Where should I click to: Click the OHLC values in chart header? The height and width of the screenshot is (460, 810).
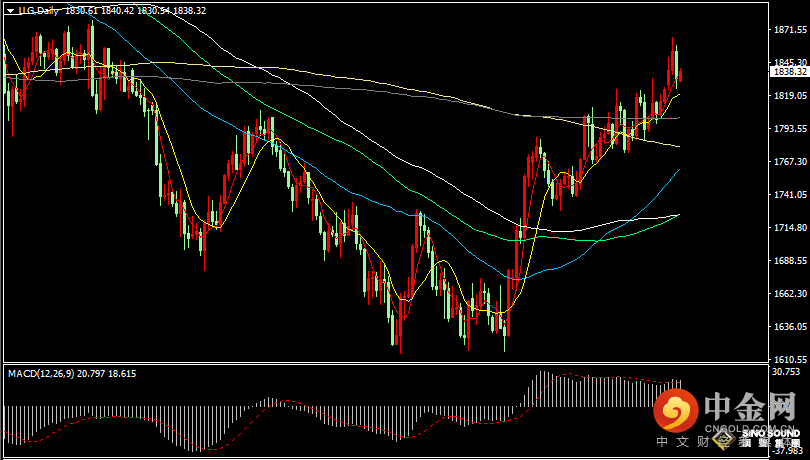[136, 10]
